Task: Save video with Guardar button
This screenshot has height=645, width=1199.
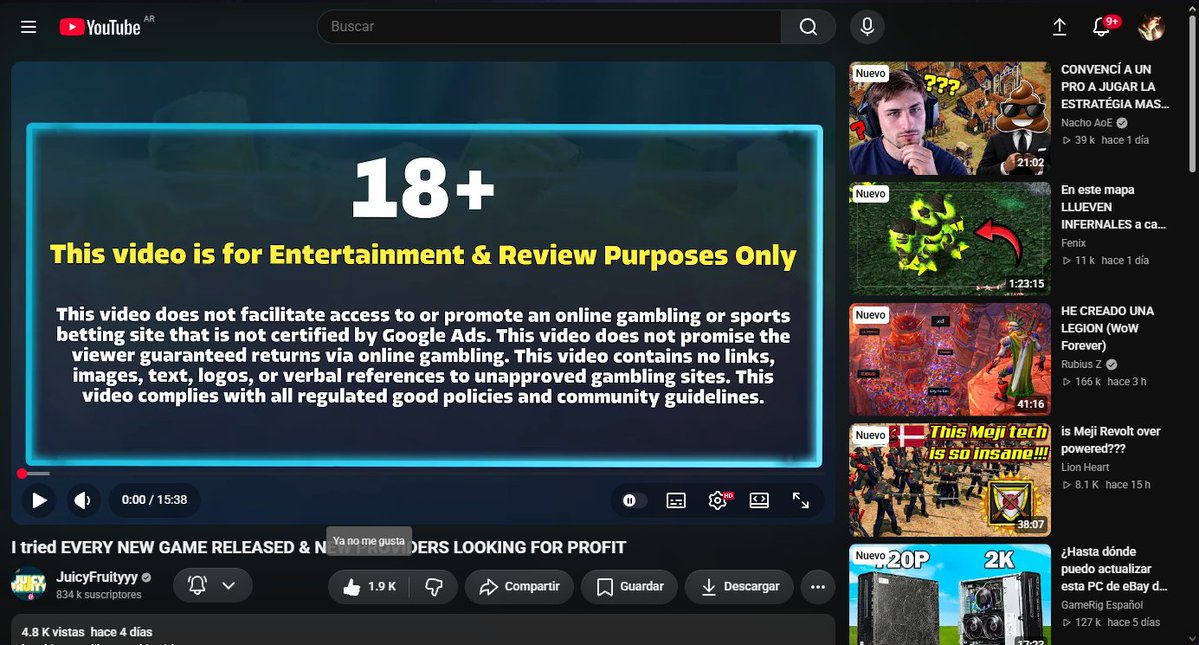Action: point(629,586)
